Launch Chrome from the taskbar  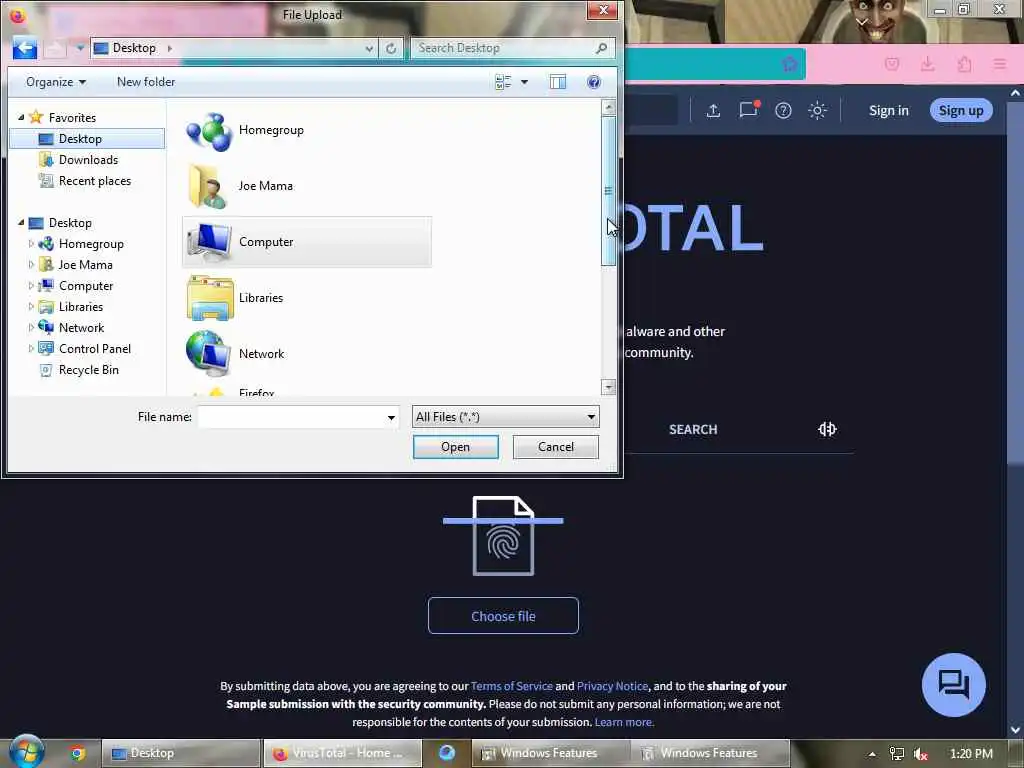[x=78, y=753]
